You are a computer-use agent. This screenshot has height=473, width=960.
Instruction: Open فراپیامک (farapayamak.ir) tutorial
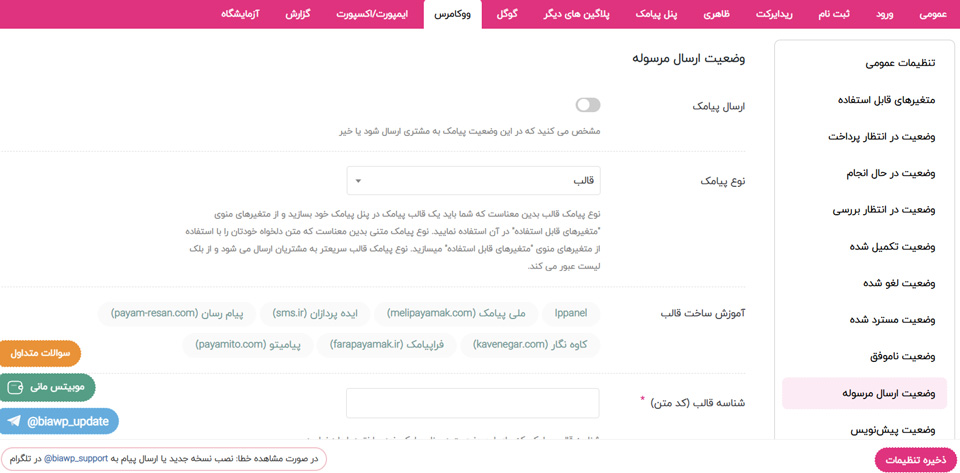pyautogui.click(x=387, y=345)
